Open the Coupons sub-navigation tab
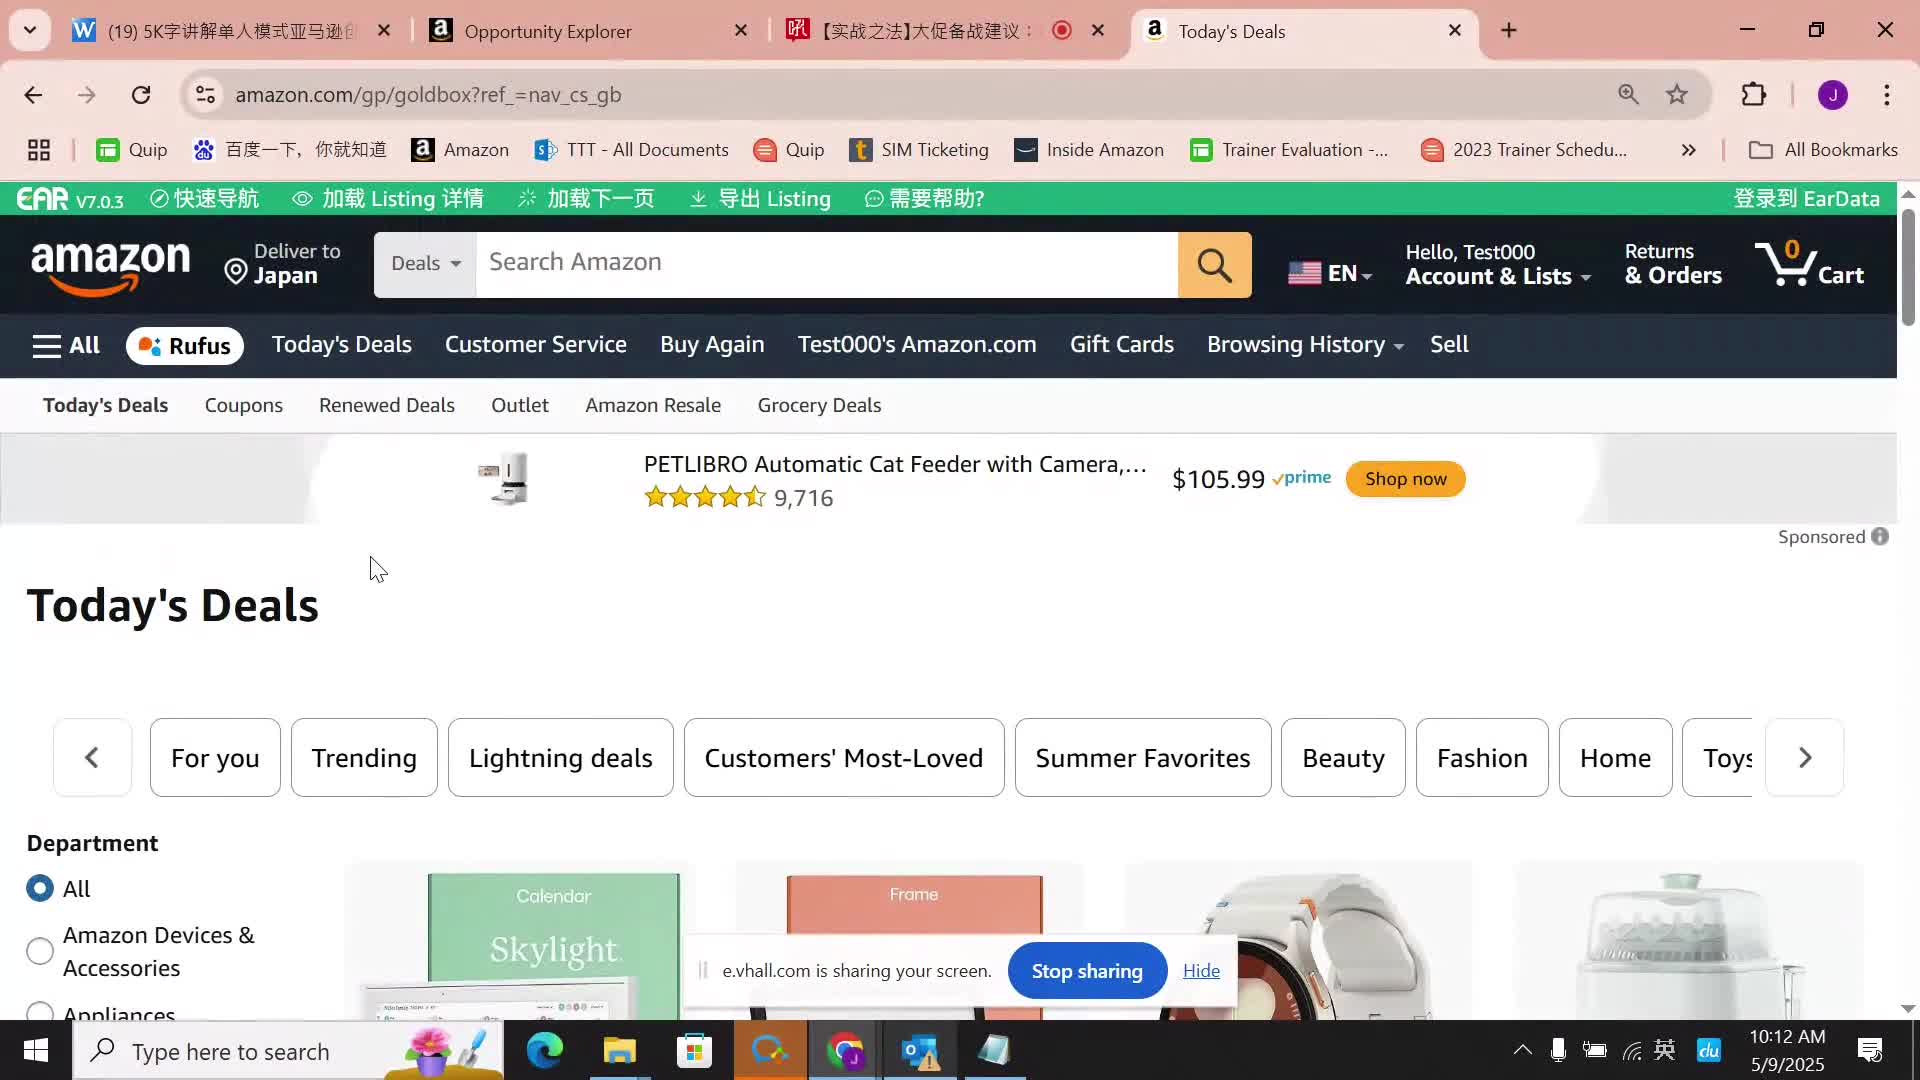 (x=244, y=406)
